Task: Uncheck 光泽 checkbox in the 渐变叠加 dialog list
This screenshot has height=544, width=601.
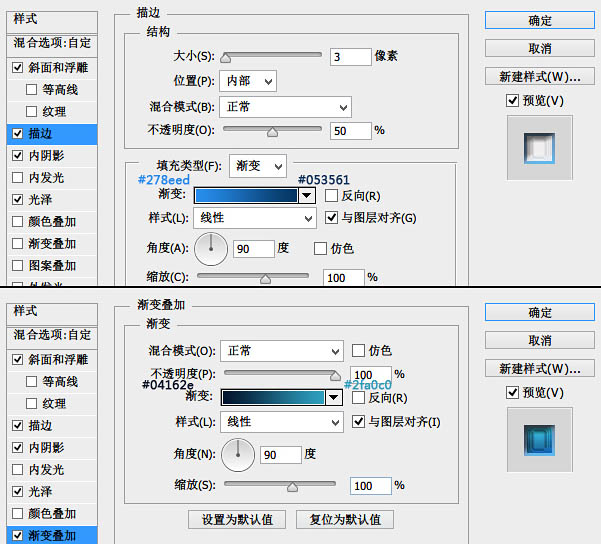Action: (17, 491)
